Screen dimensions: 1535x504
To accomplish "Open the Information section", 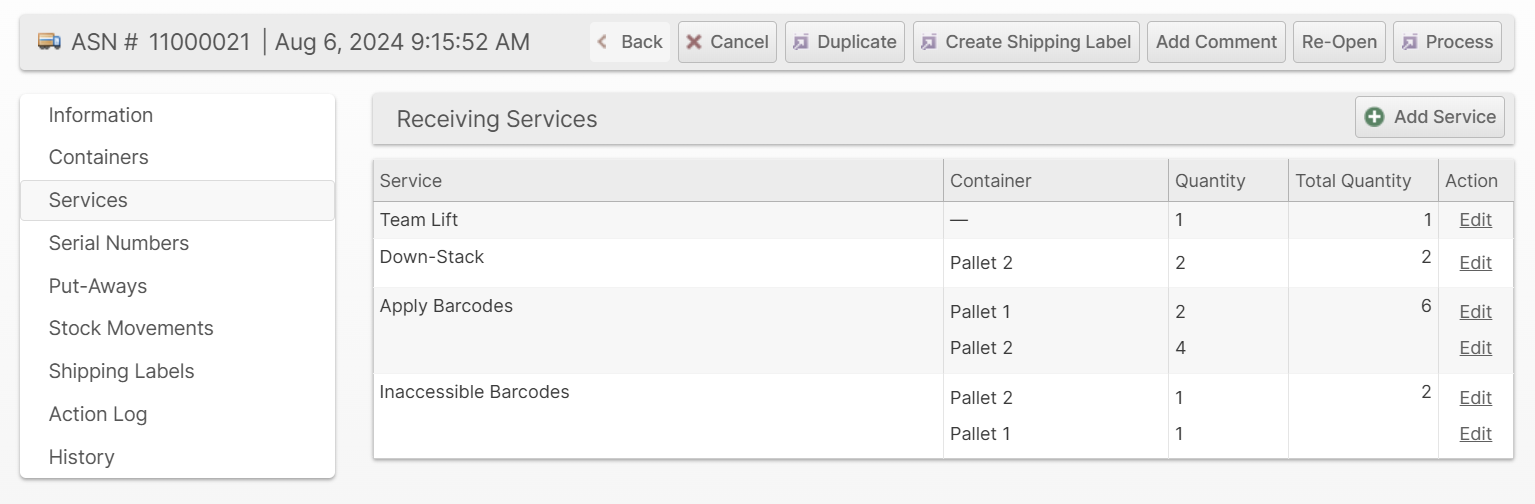I will click(101, 115).
